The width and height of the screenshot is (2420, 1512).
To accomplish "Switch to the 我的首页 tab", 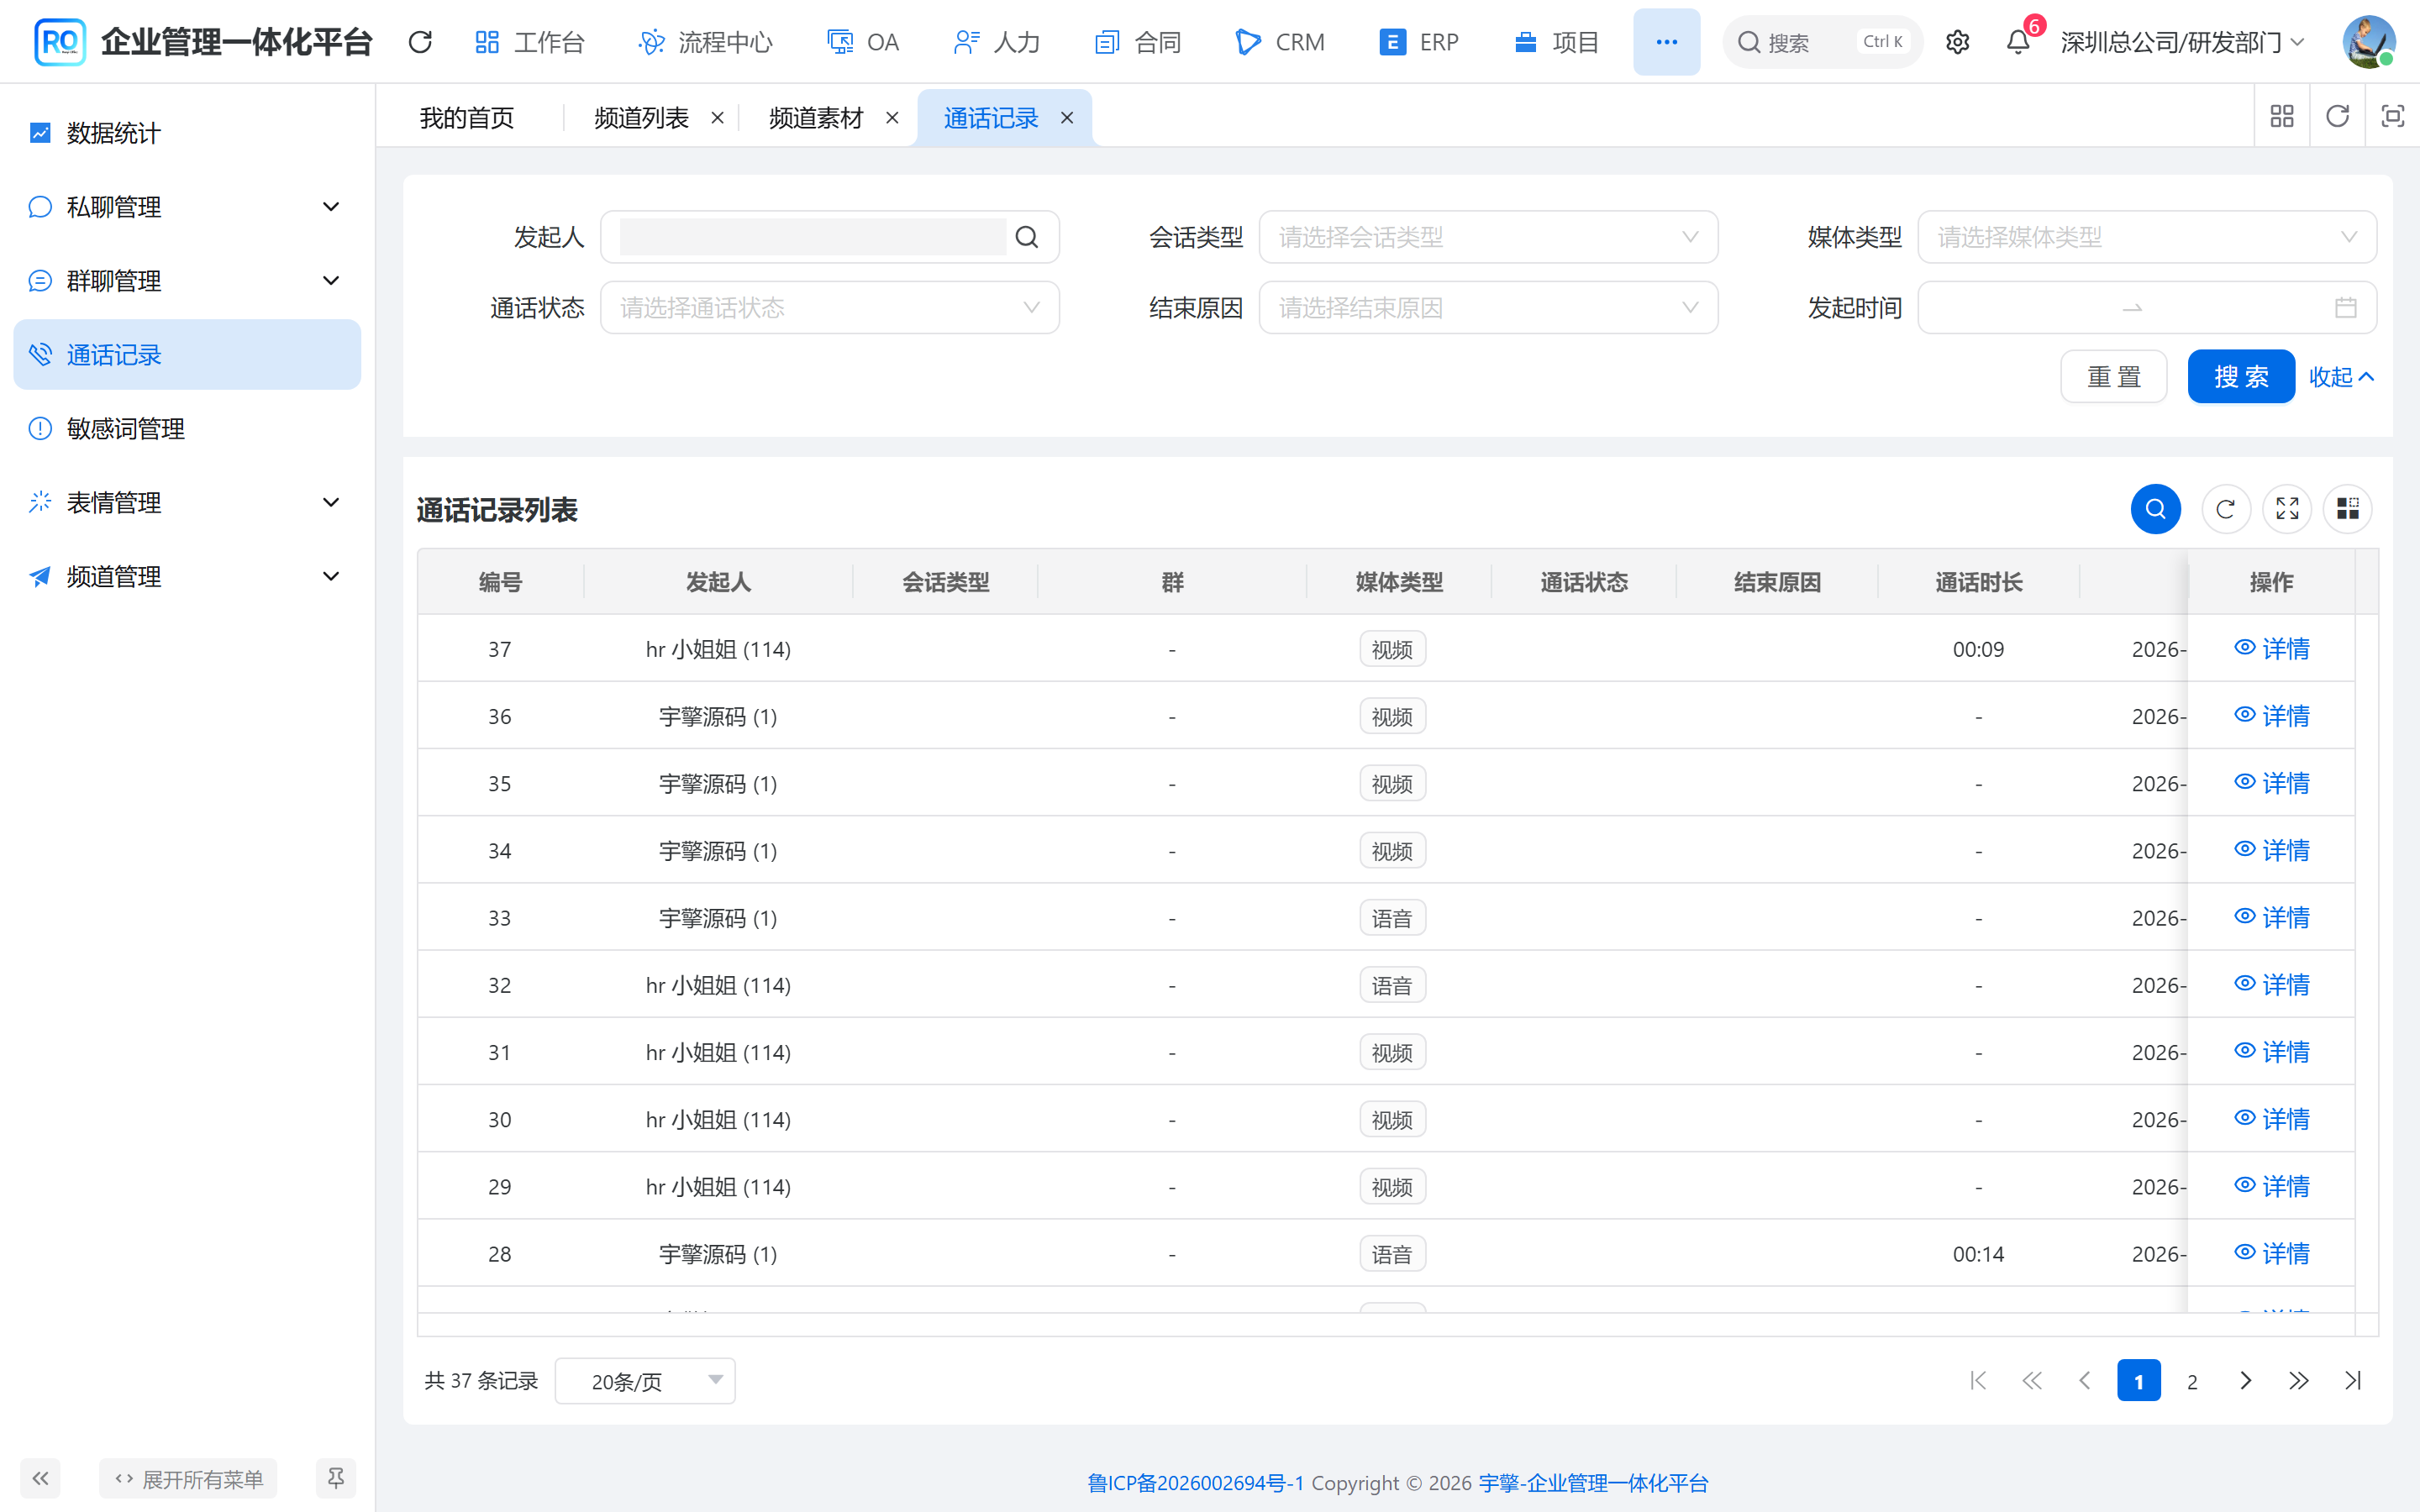I will (x=467, y=118).
